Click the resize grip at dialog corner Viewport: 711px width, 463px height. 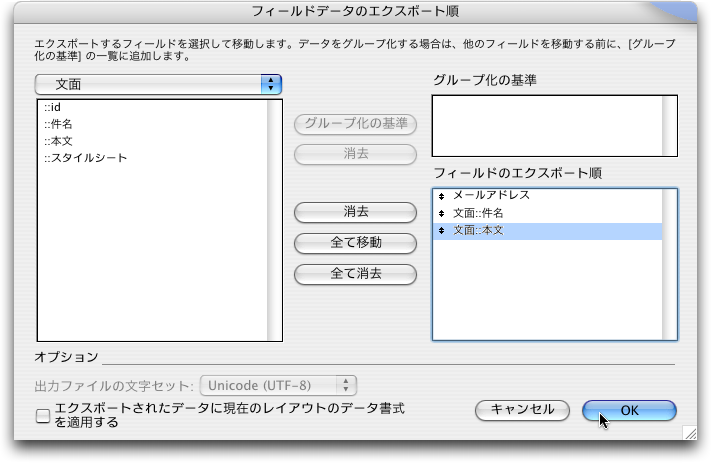pos(689,434)
